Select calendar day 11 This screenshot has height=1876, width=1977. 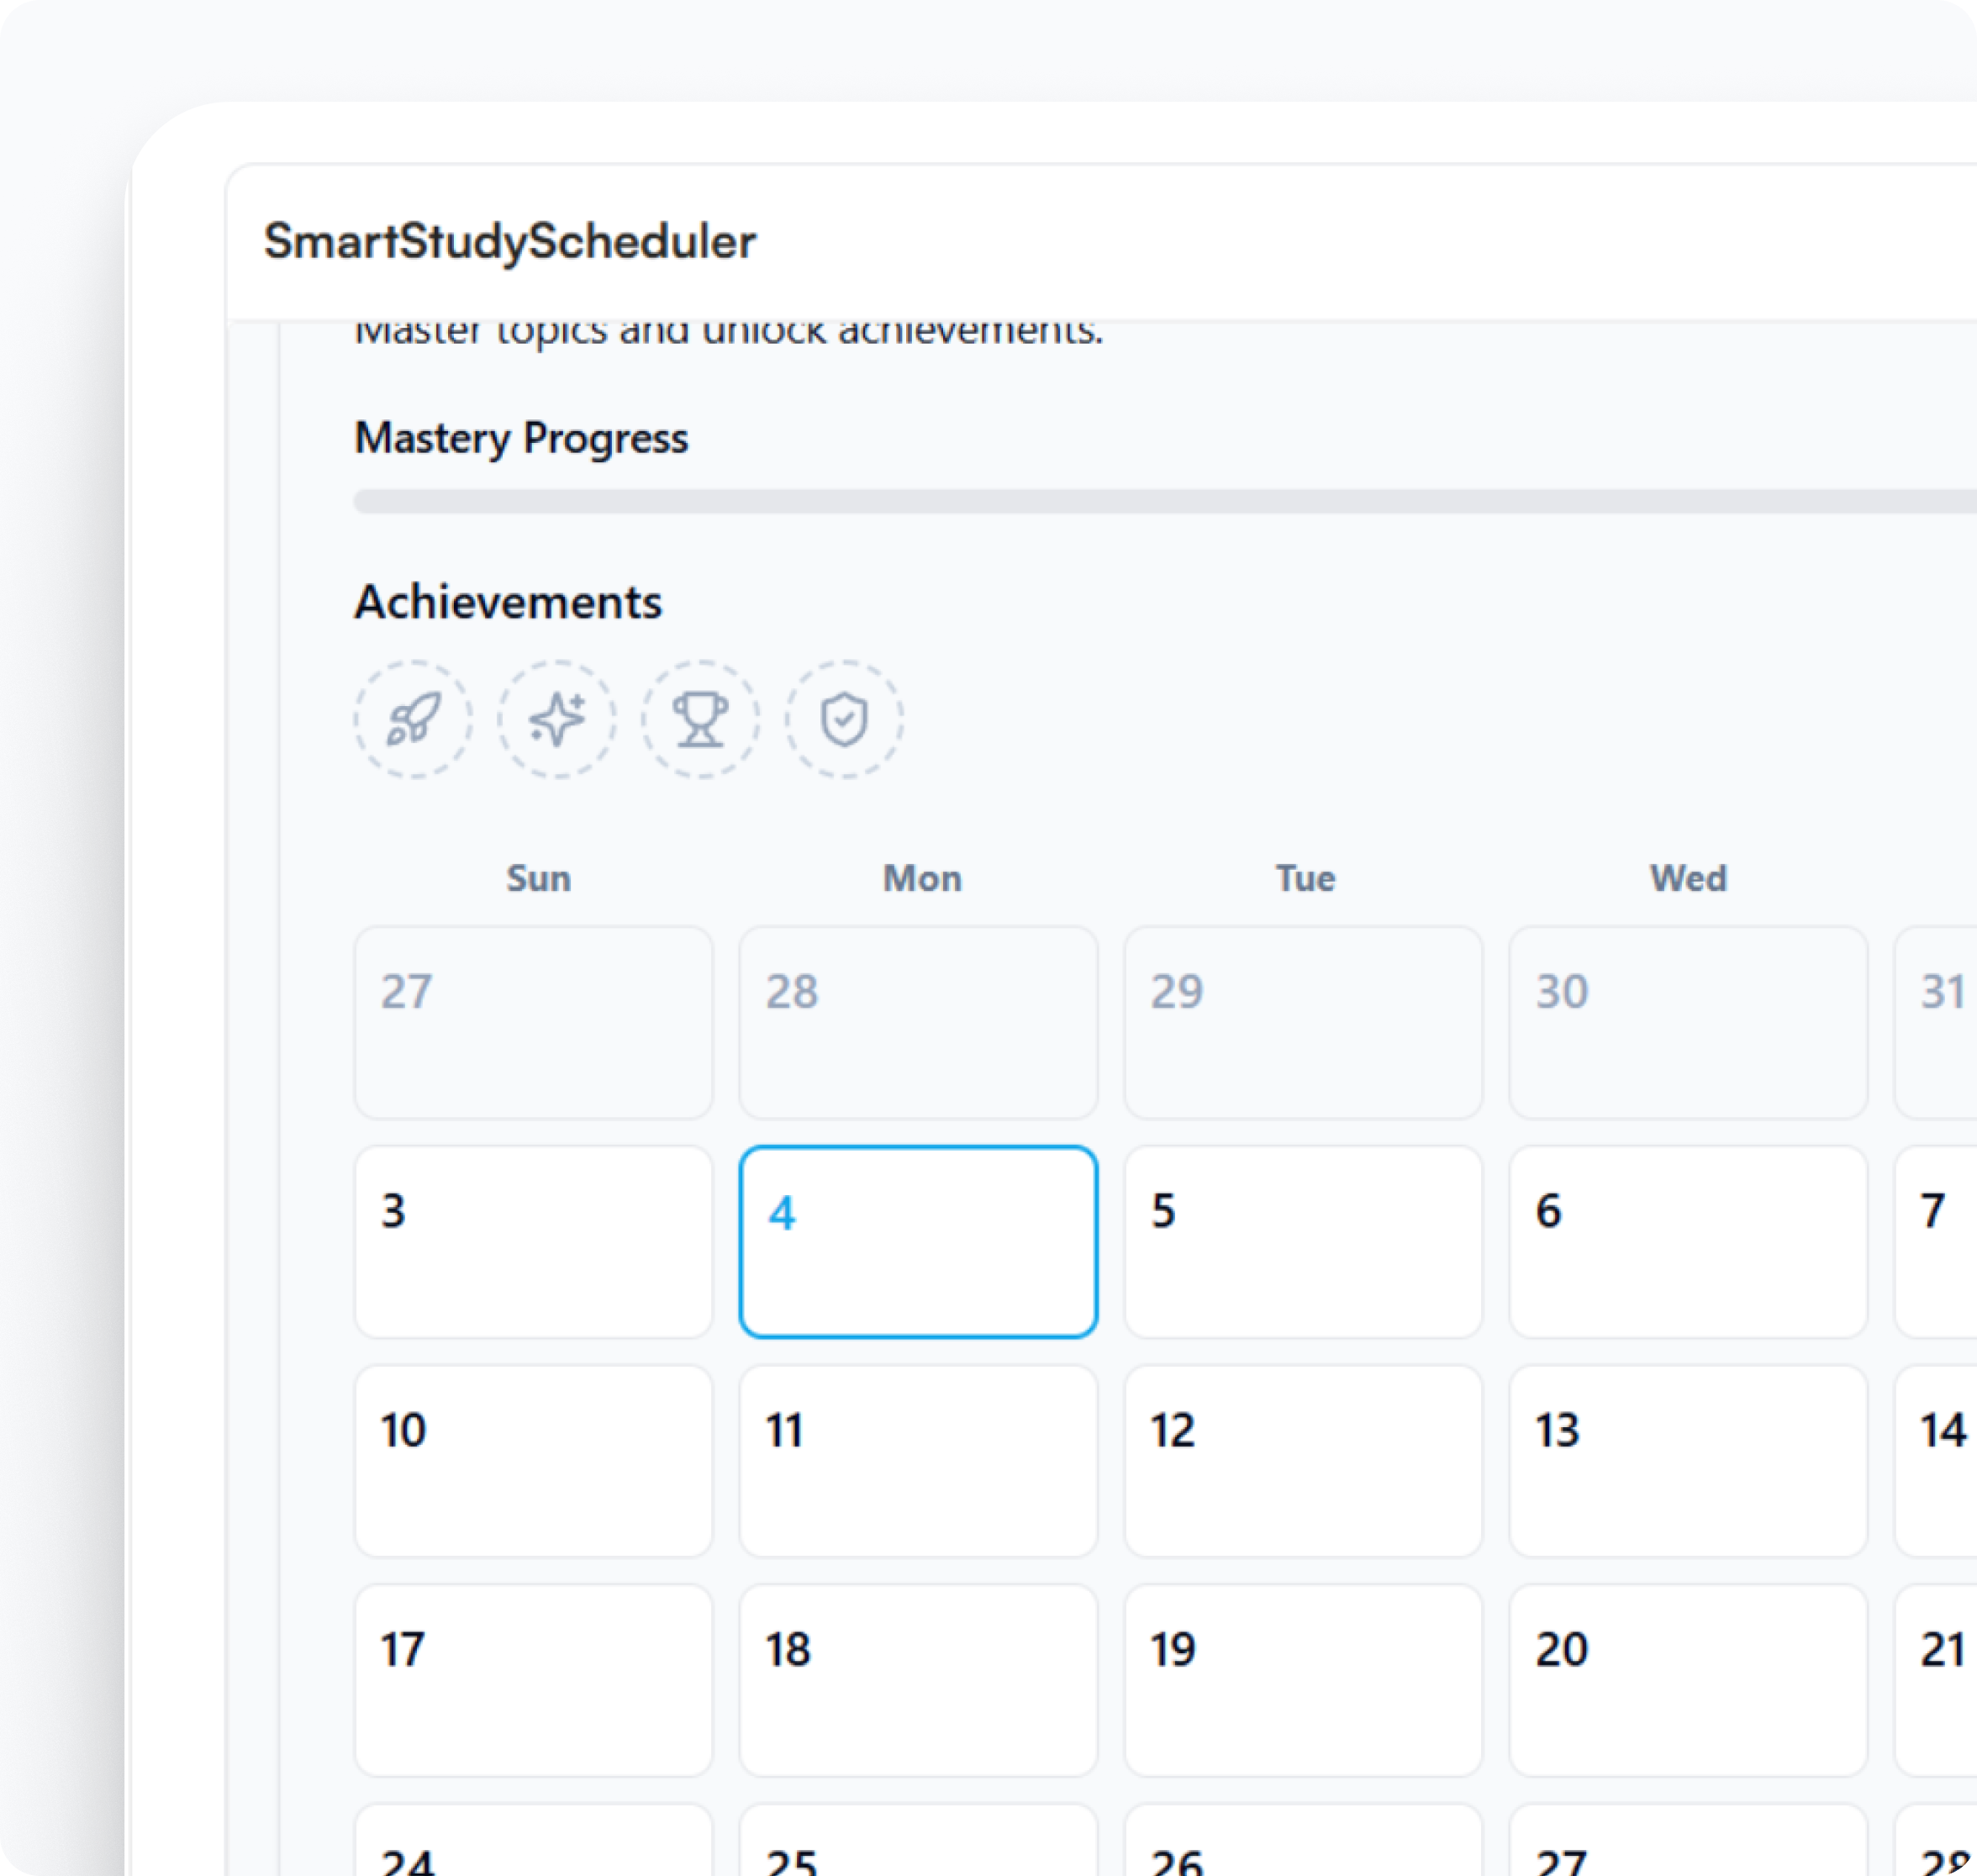click(918, 1461)
